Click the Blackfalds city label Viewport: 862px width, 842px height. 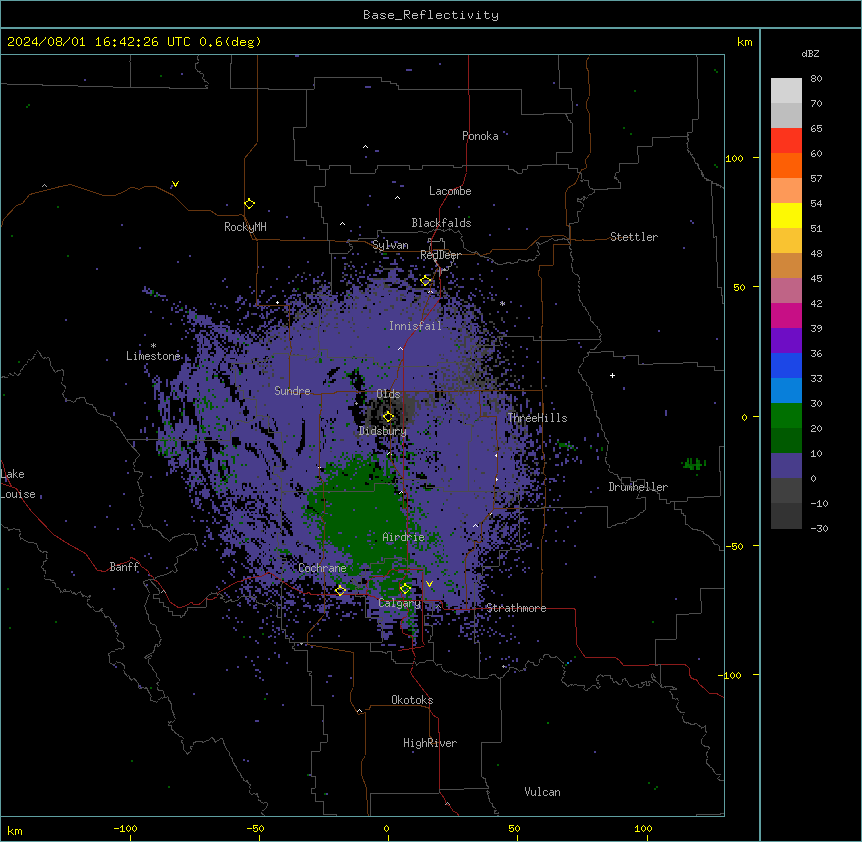coord(441,223)
